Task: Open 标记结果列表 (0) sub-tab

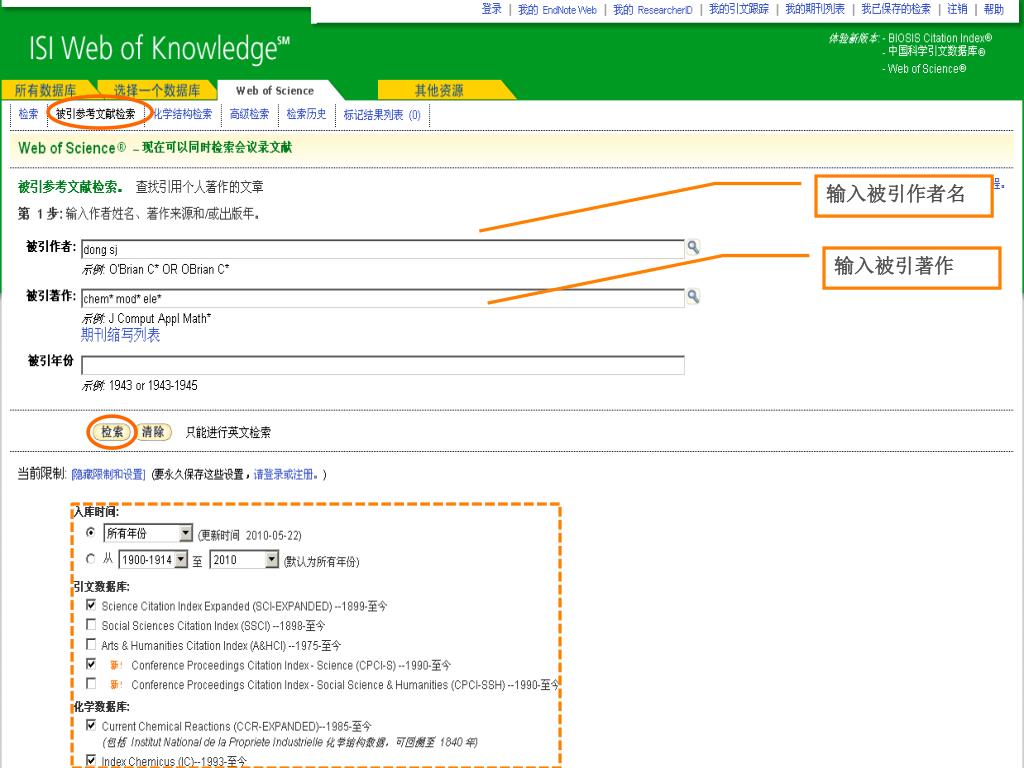Action: tap(382, 114)
